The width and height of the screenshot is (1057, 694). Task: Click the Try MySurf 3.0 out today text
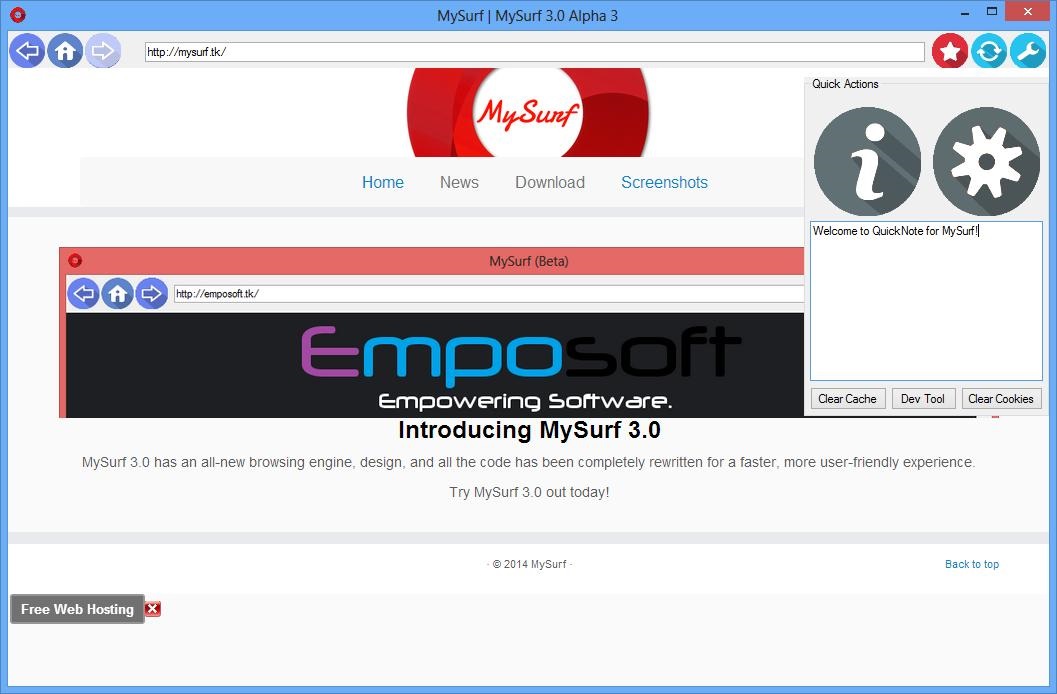coord(529,492)
